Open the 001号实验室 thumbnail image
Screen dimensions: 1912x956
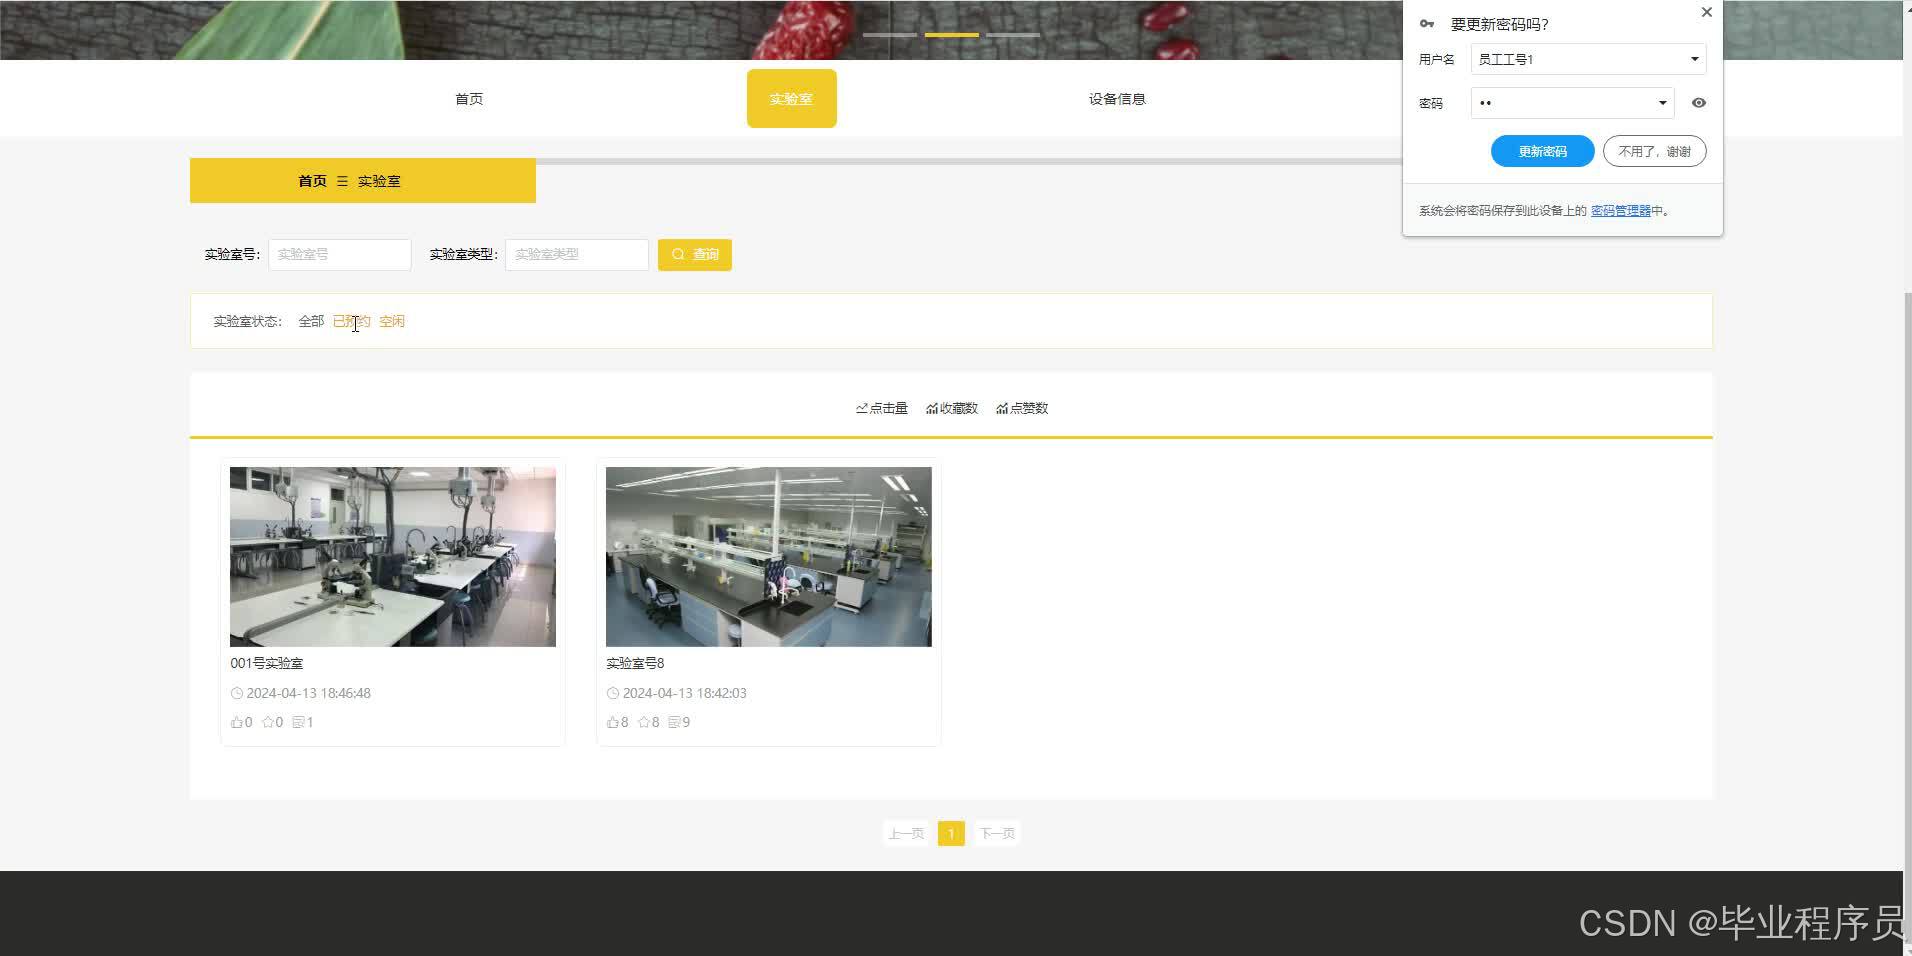coord(393,556)
